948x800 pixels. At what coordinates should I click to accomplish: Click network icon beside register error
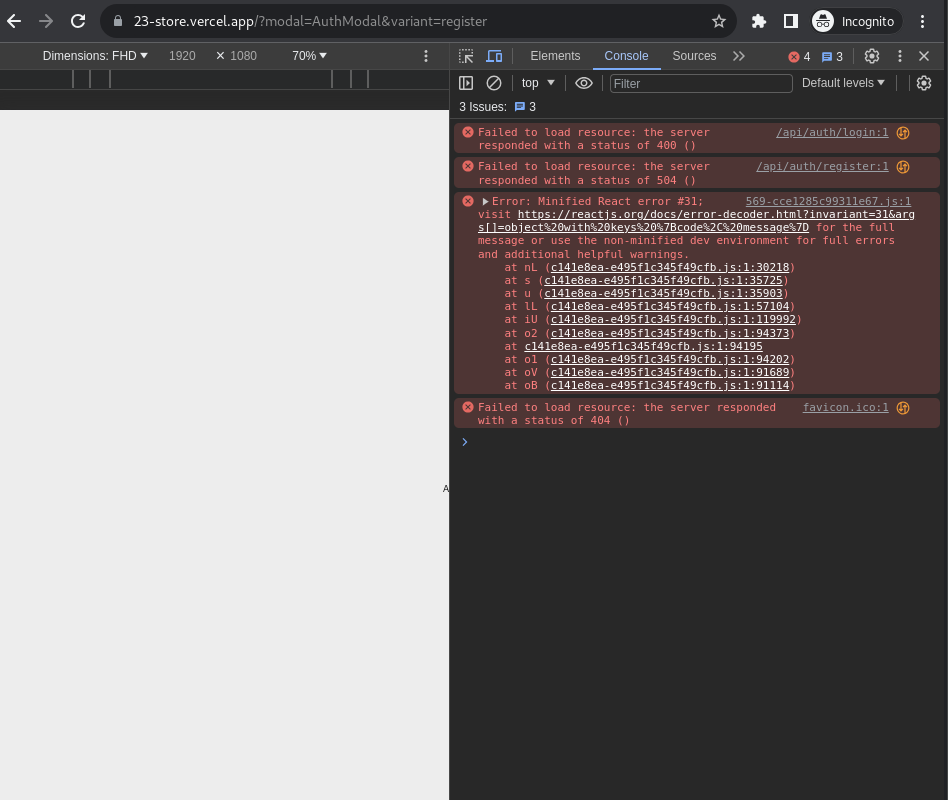point(903,167)
